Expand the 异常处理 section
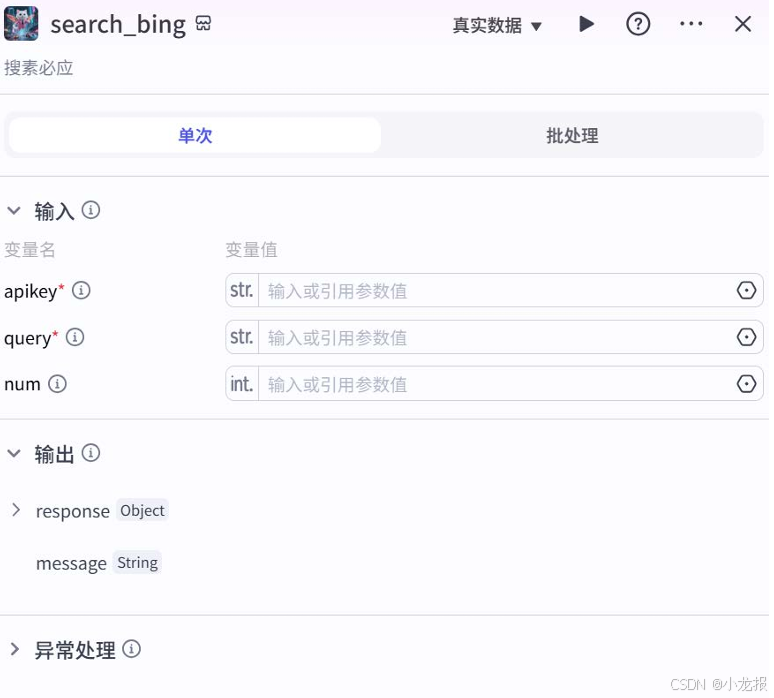This screenshot has height=698, width=774. click(x=15, y=650)
